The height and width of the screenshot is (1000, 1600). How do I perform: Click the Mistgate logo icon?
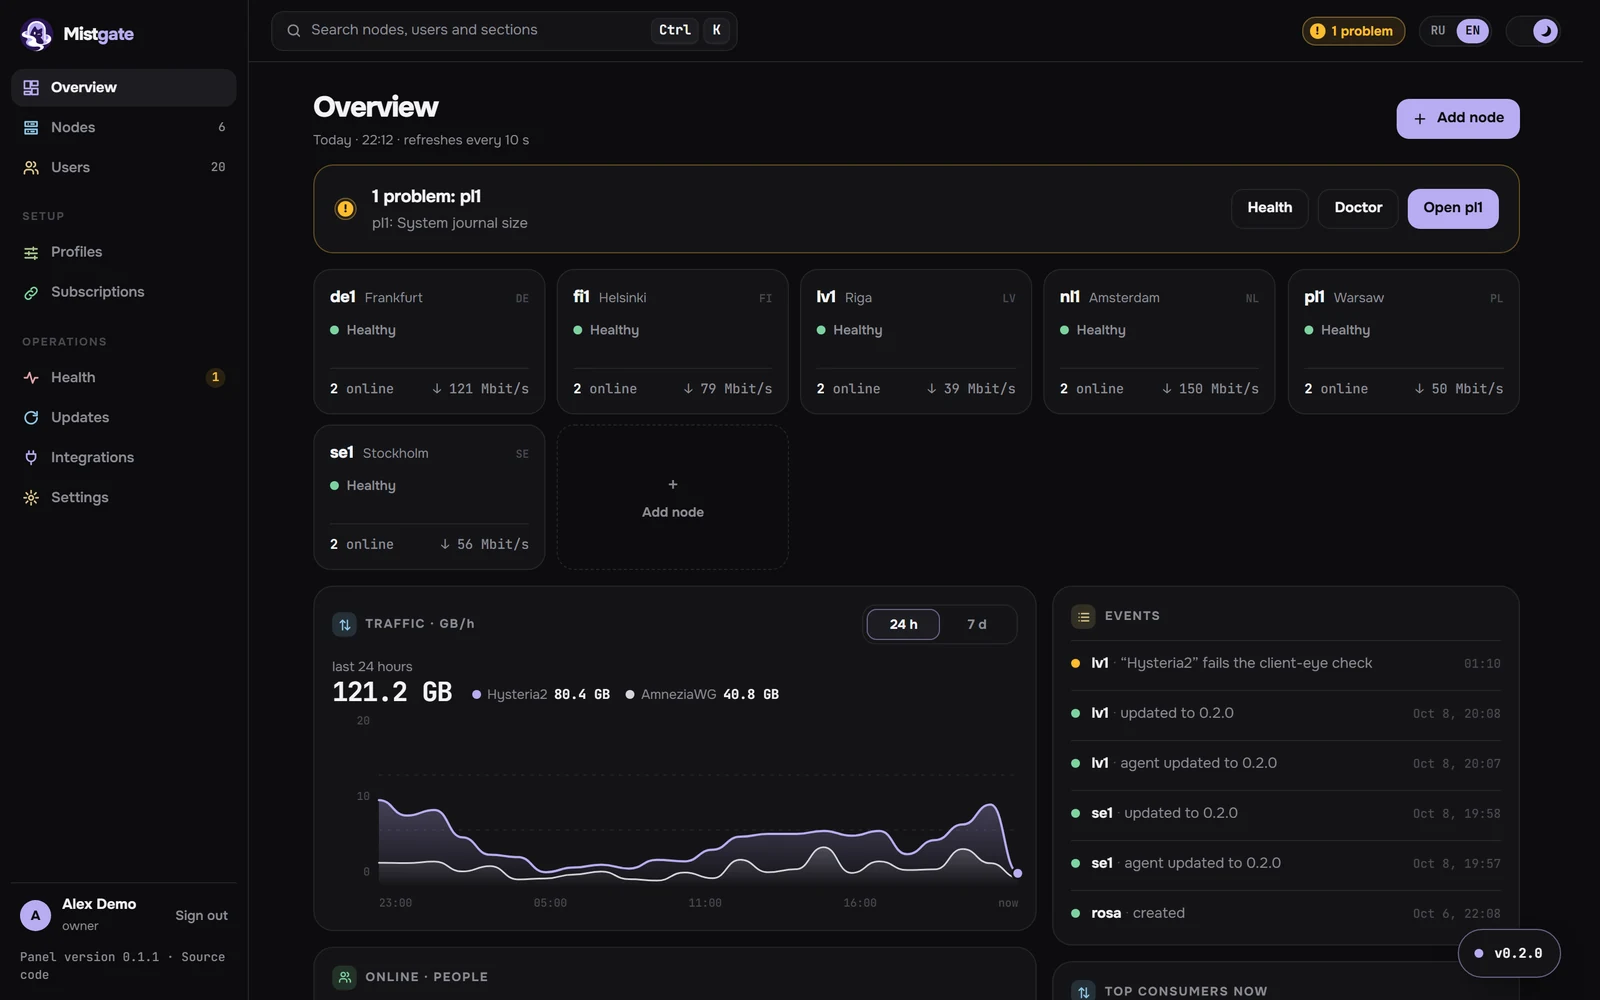(x=37, y=34)
